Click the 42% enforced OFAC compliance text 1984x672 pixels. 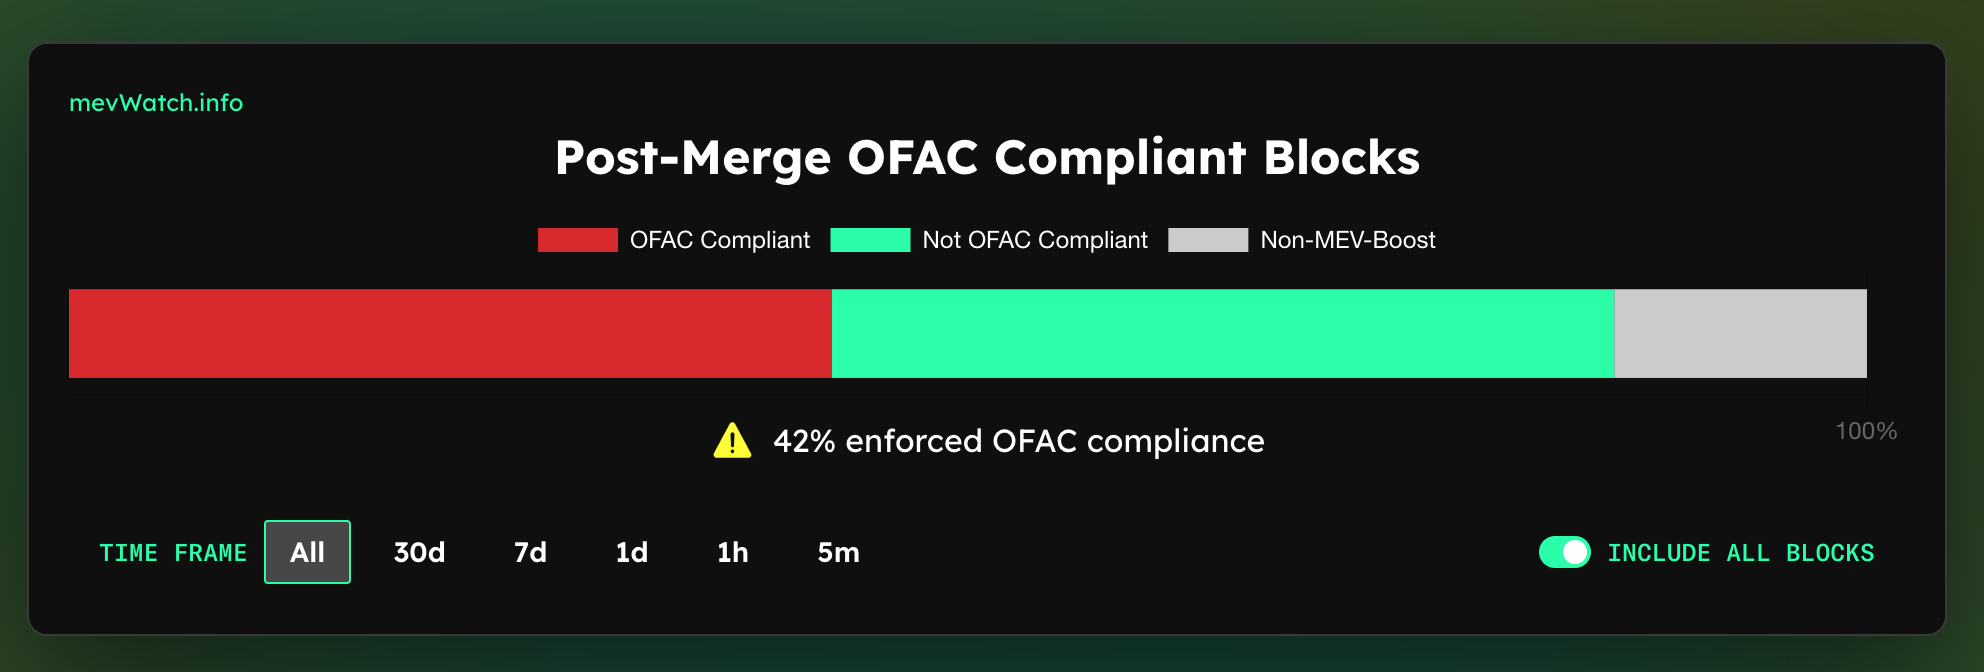(1018, 441)
